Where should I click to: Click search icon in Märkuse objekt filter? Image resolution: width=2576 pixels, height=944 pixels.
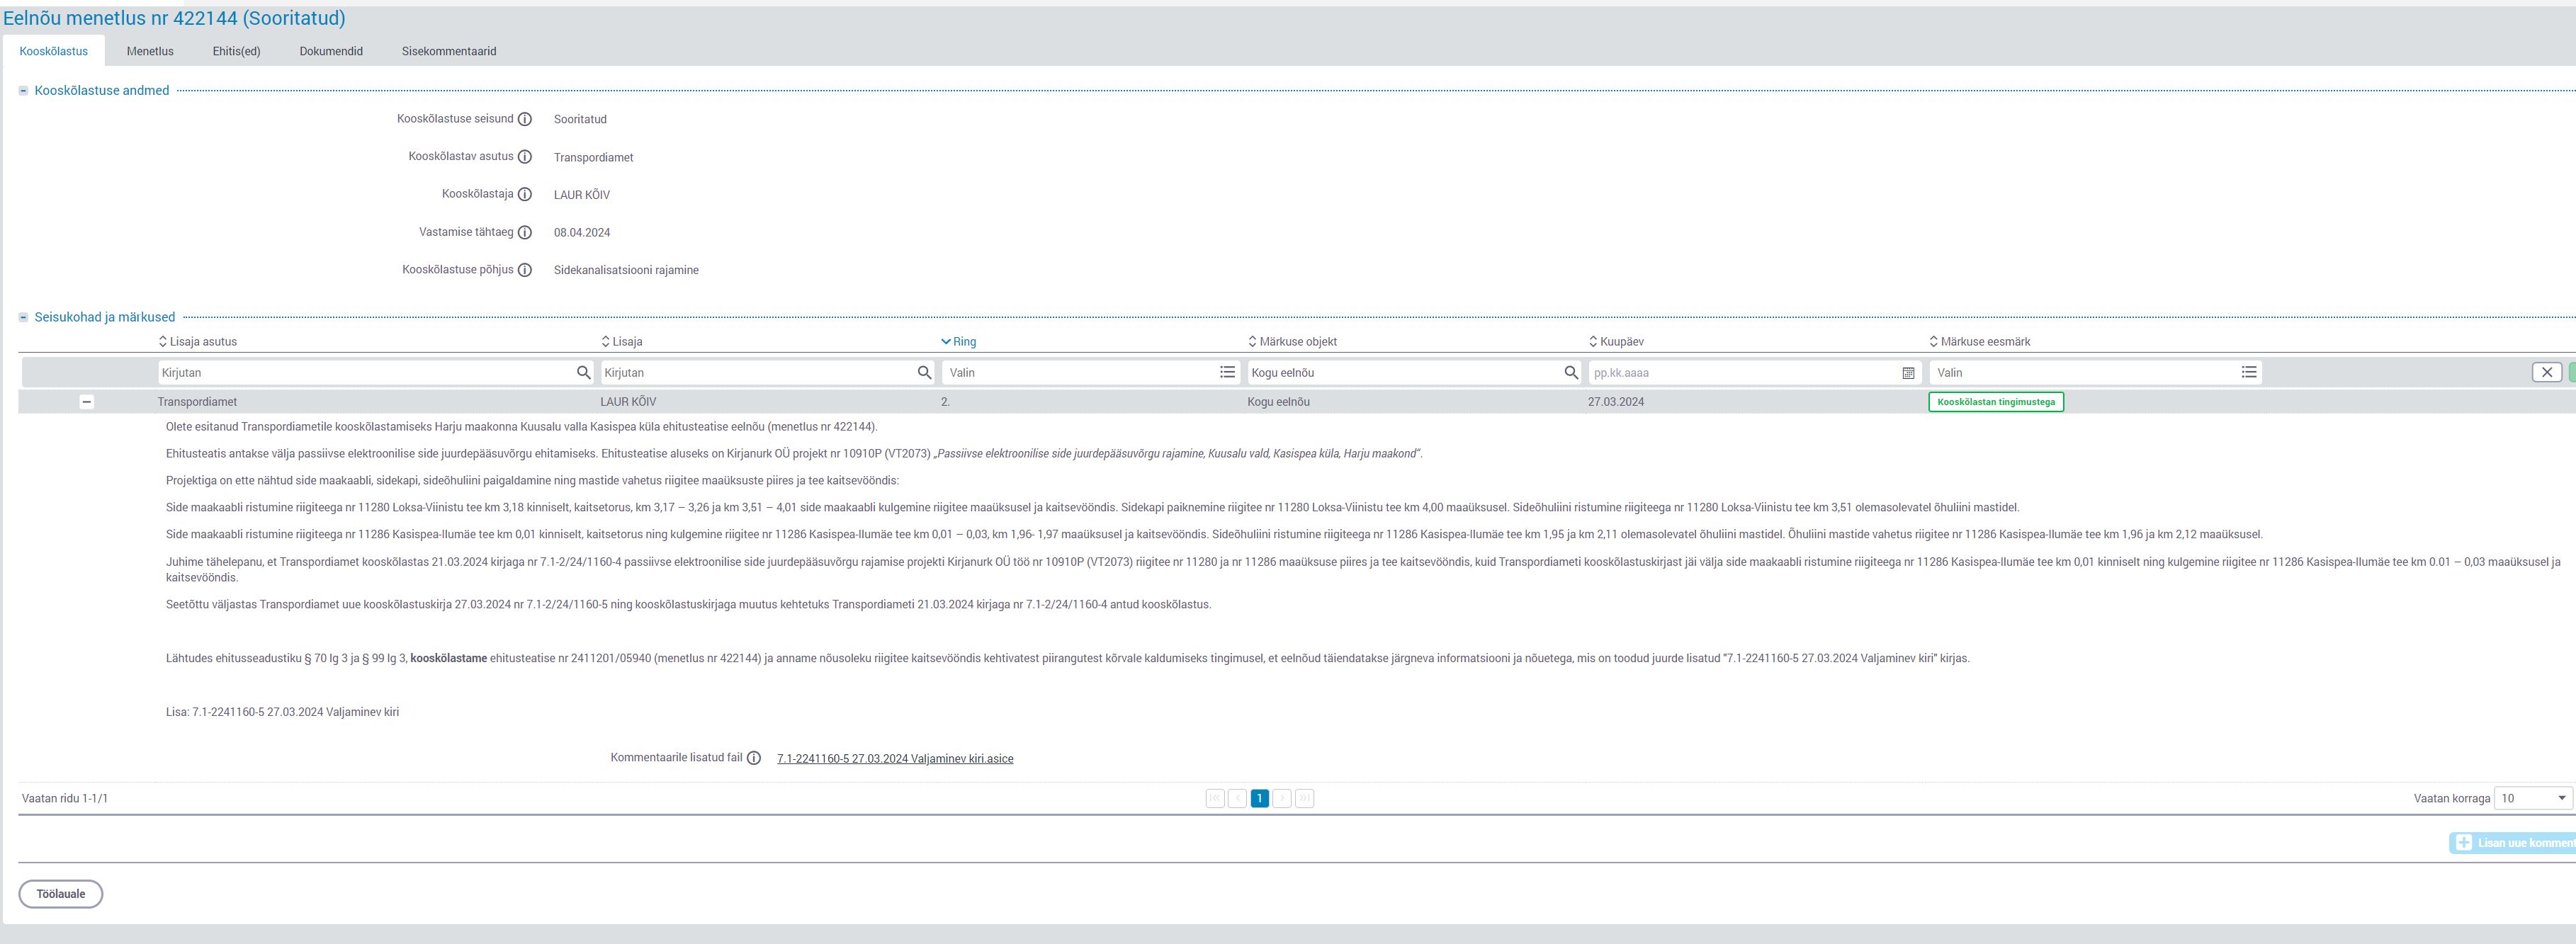pyautogui.click(x=1571, y=373)
